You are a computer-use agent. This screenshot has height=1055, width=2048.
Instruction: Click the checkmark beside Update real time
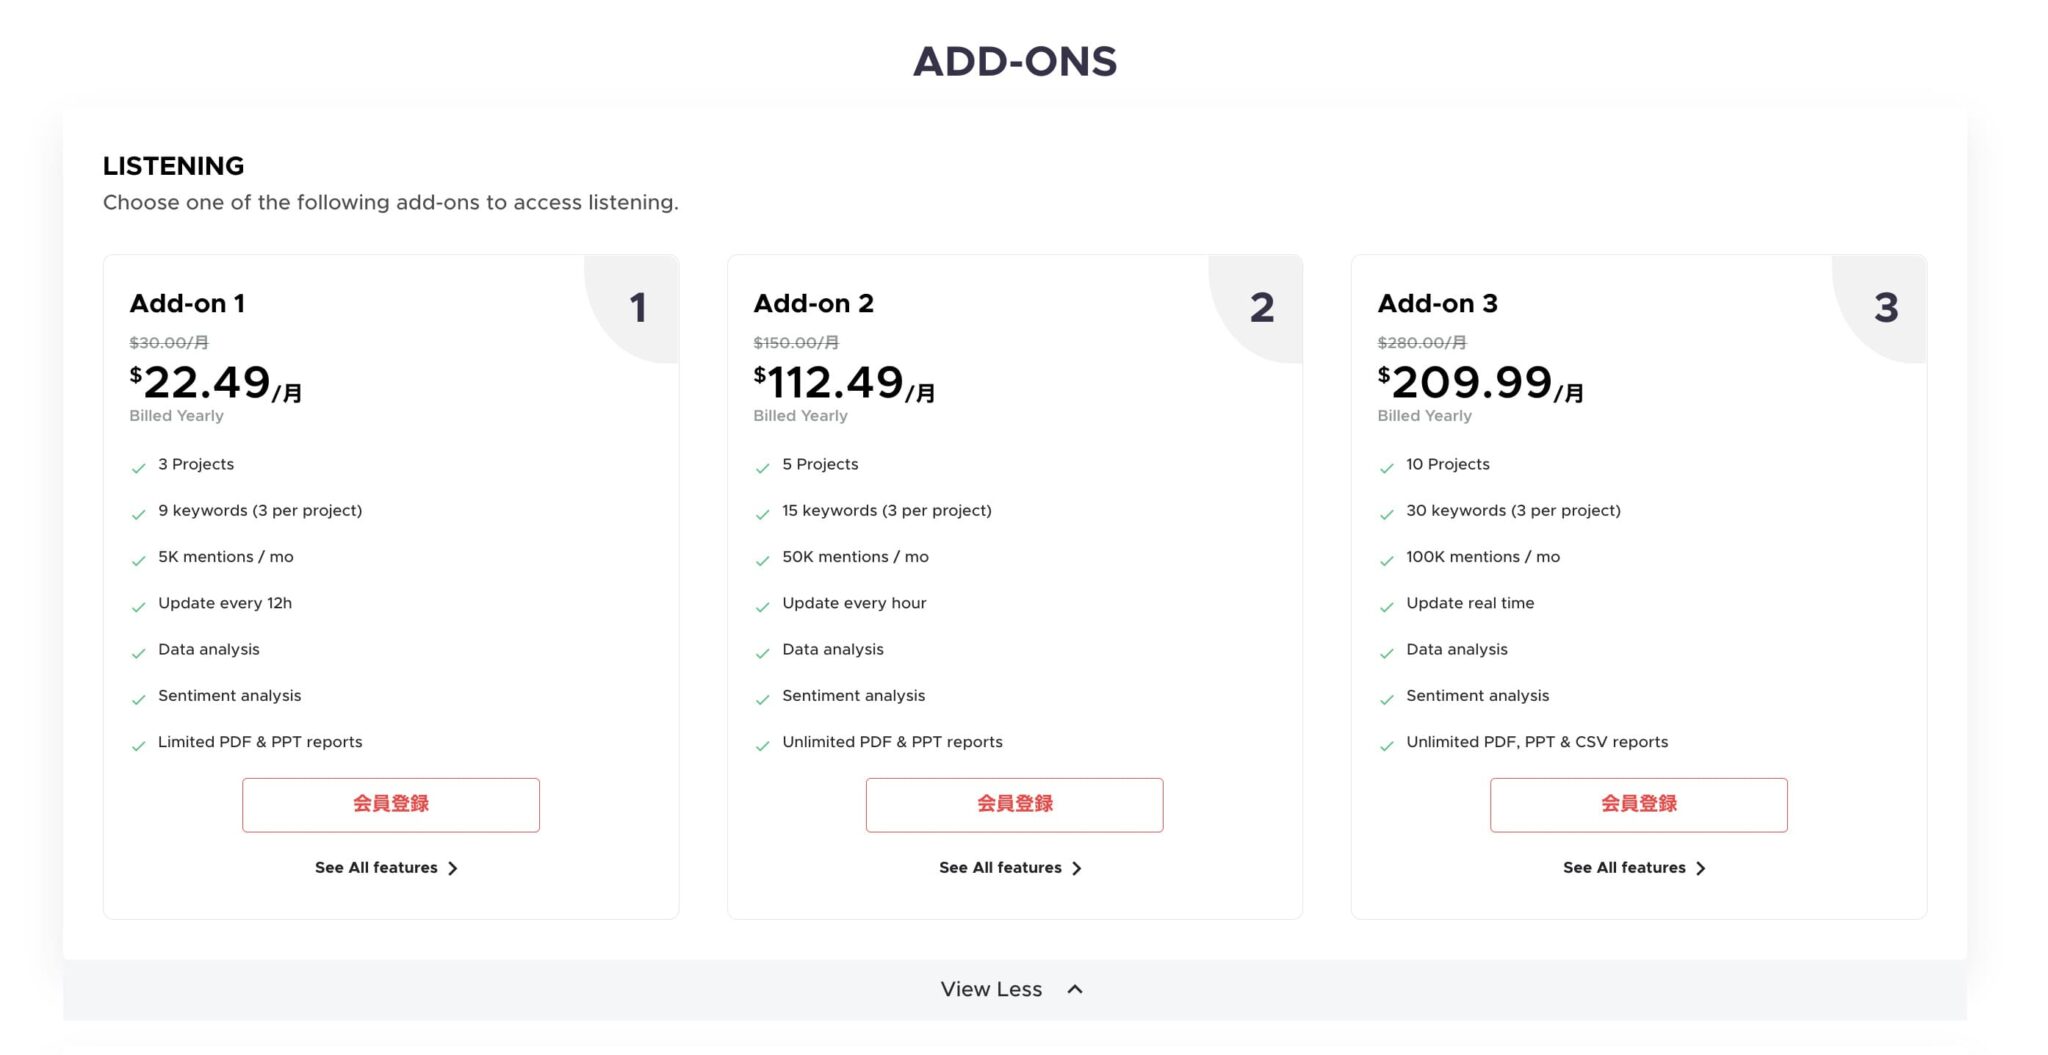pyautogui.click(x=1386, y=605)
